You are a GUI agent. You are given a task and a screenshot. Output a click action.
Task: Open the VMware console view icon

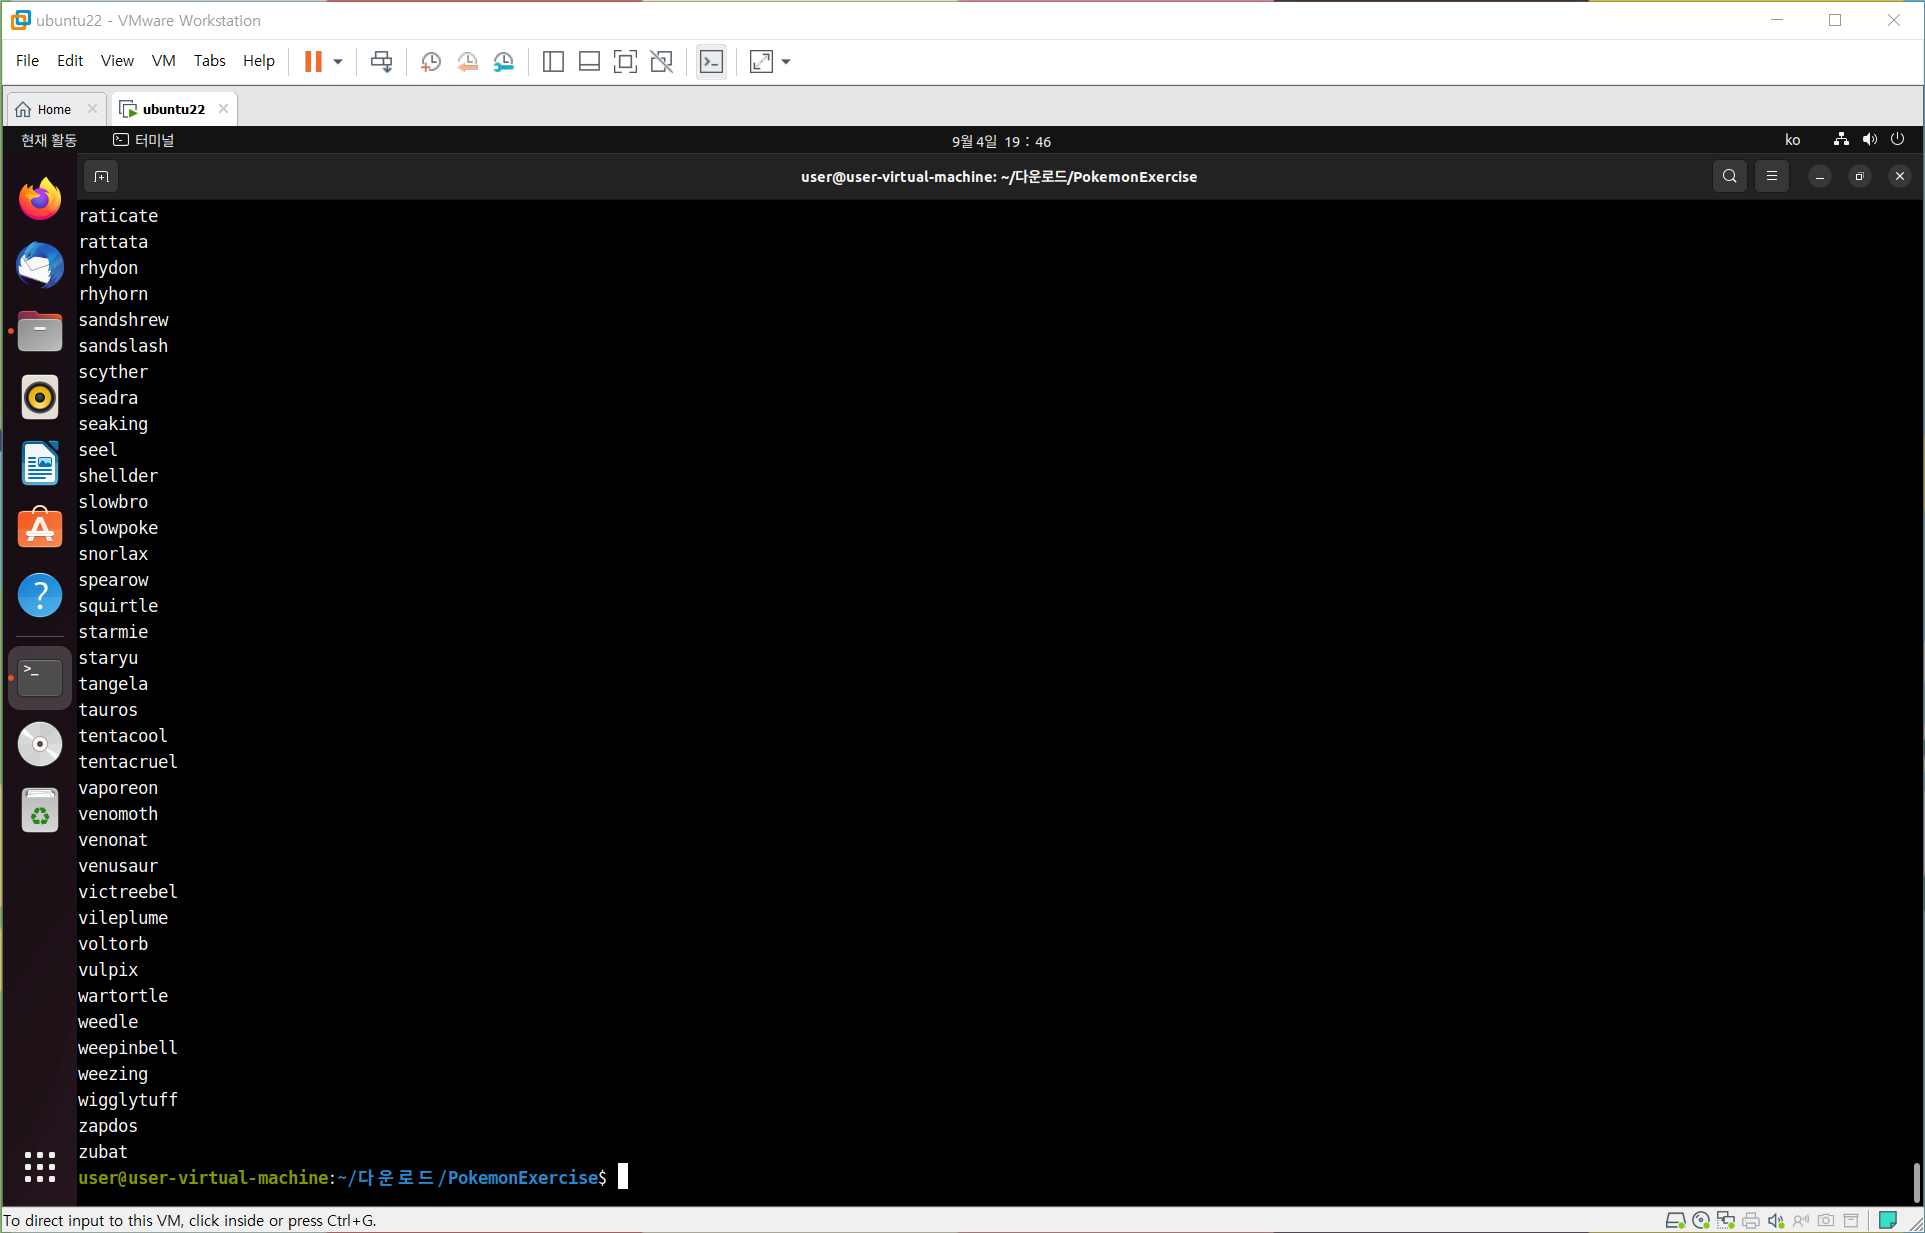[x=711, y=62]
